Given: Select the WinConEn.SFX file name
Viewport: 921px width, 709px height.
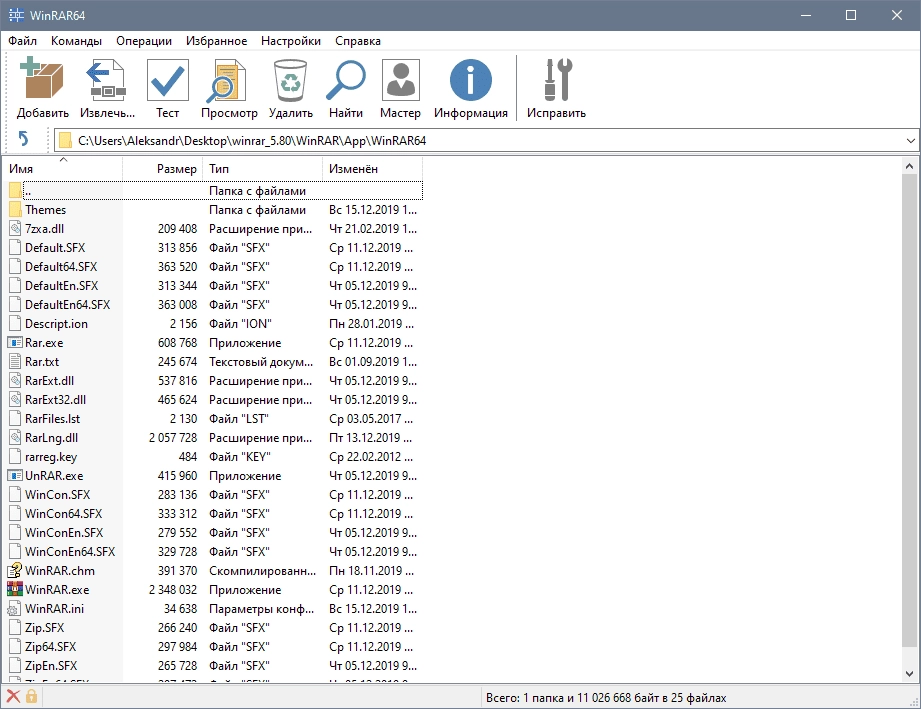Looking at the screenshot, I should point(64,533).
